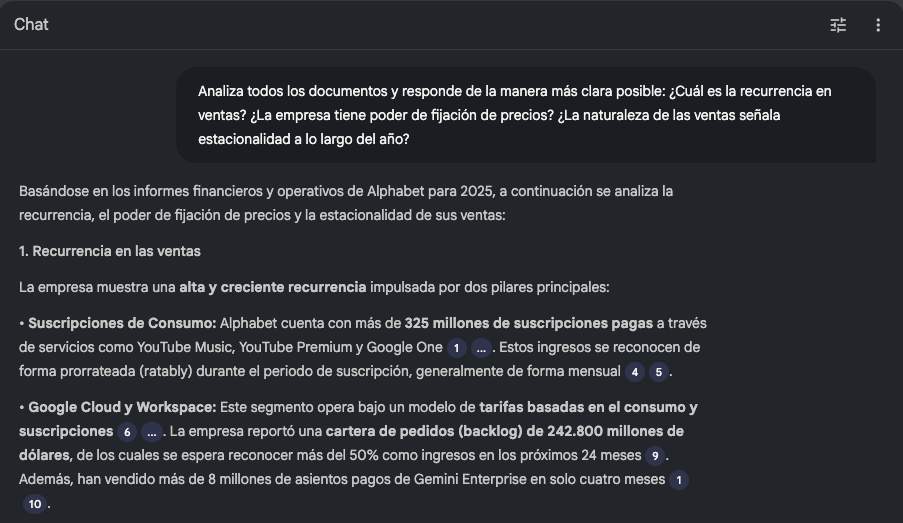Viewport: 903px width, 523px height.
Task: Open the chat configuration sliders icon
Action: 838,25
